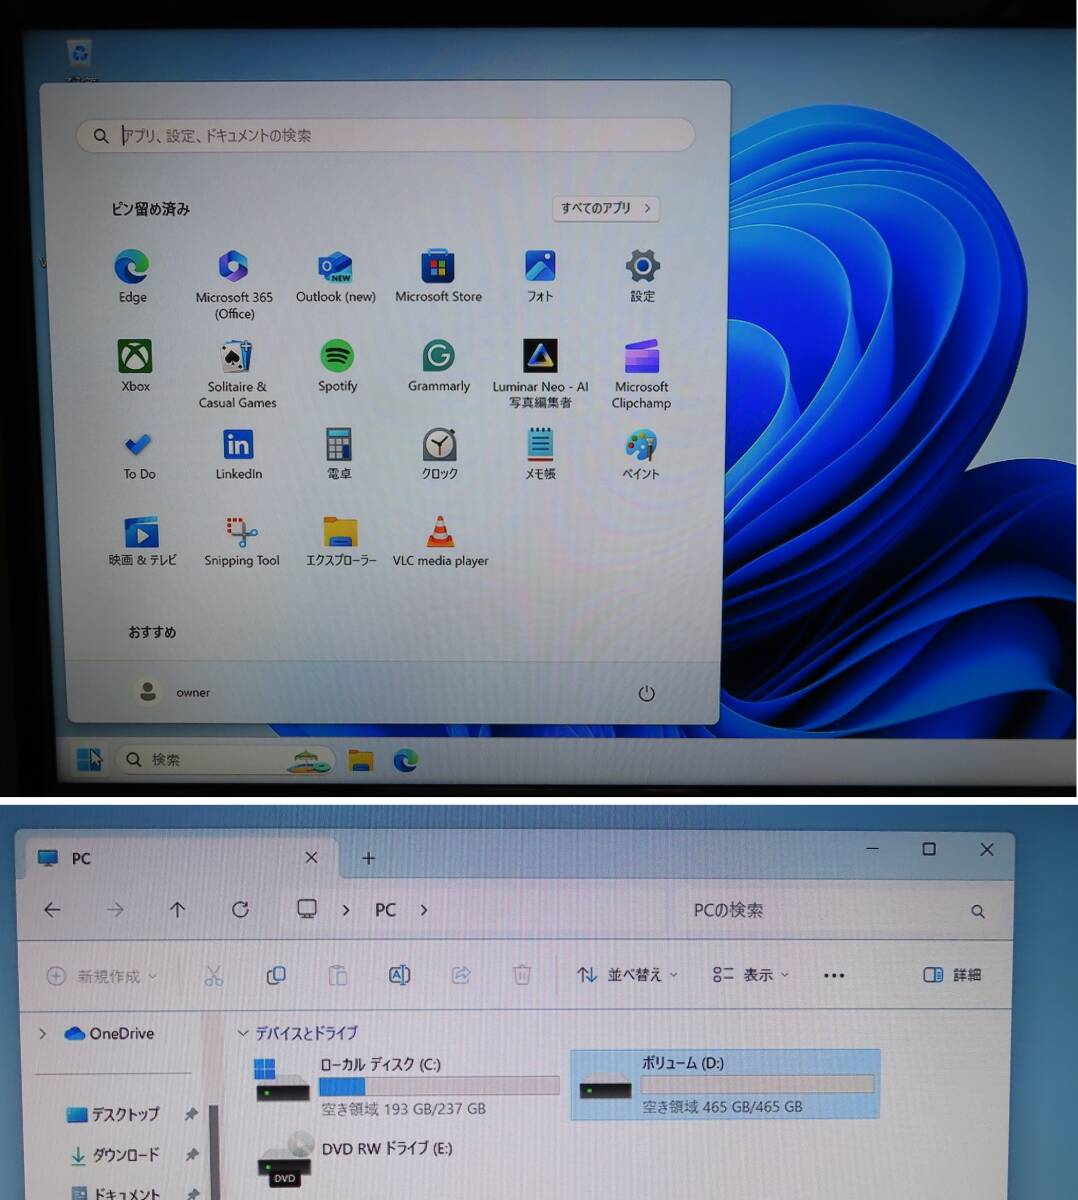1078x1200 pixels.
Task: Launch VLC media player
Action: (x=440, y=542)
